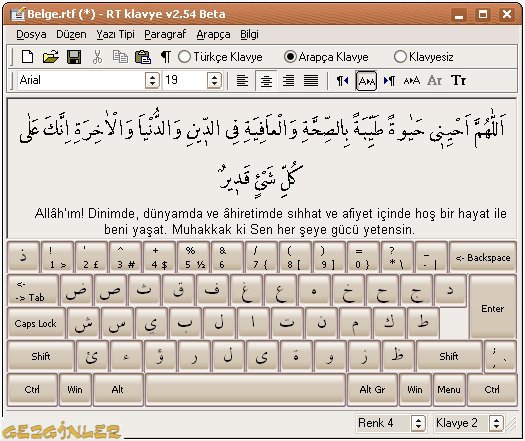Click the left Ctrl key

[32, 389]
